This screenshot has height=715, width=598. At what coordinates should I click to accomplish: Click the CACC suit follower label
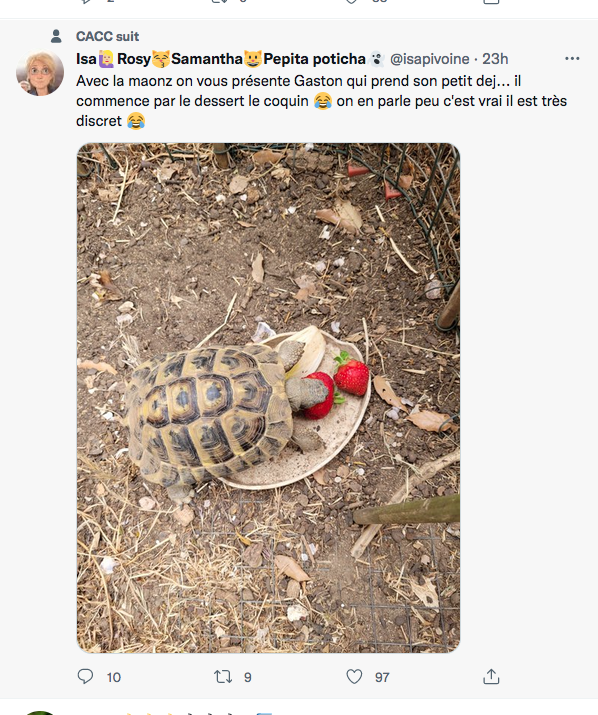click(108, 36)
